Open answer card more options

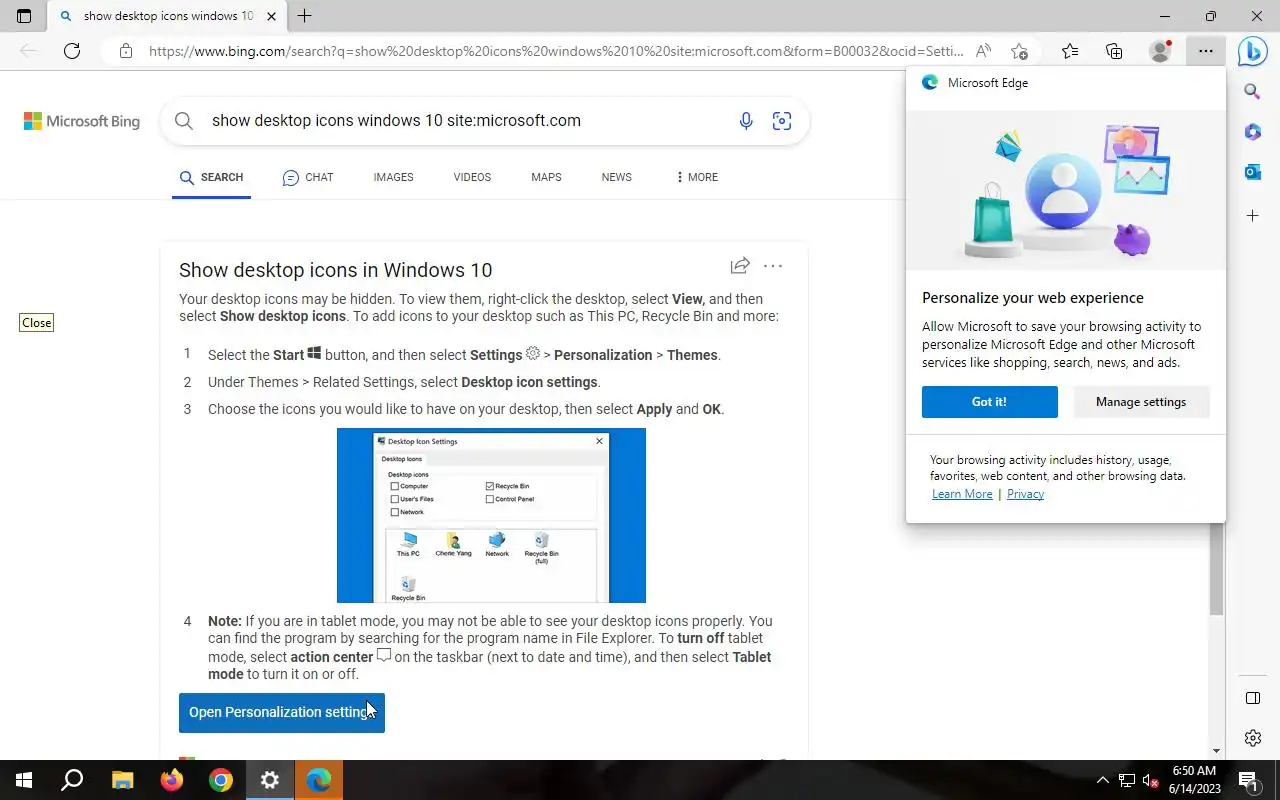773,266
